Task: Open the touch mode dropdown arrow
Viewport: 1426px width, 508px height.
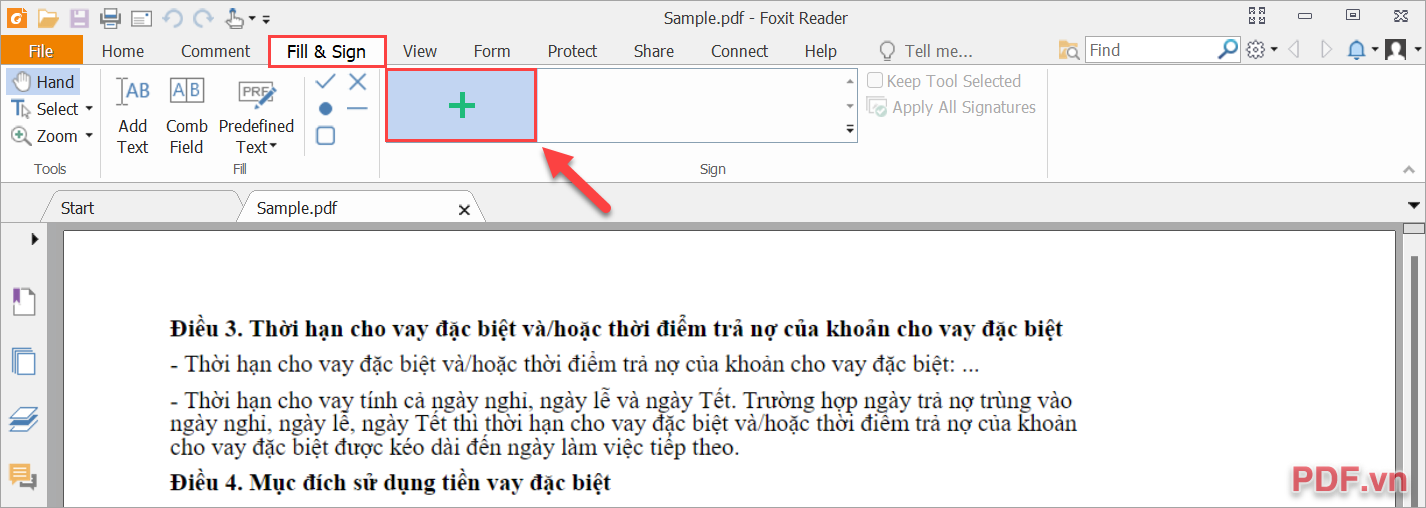Action: [x=251, y=19]
